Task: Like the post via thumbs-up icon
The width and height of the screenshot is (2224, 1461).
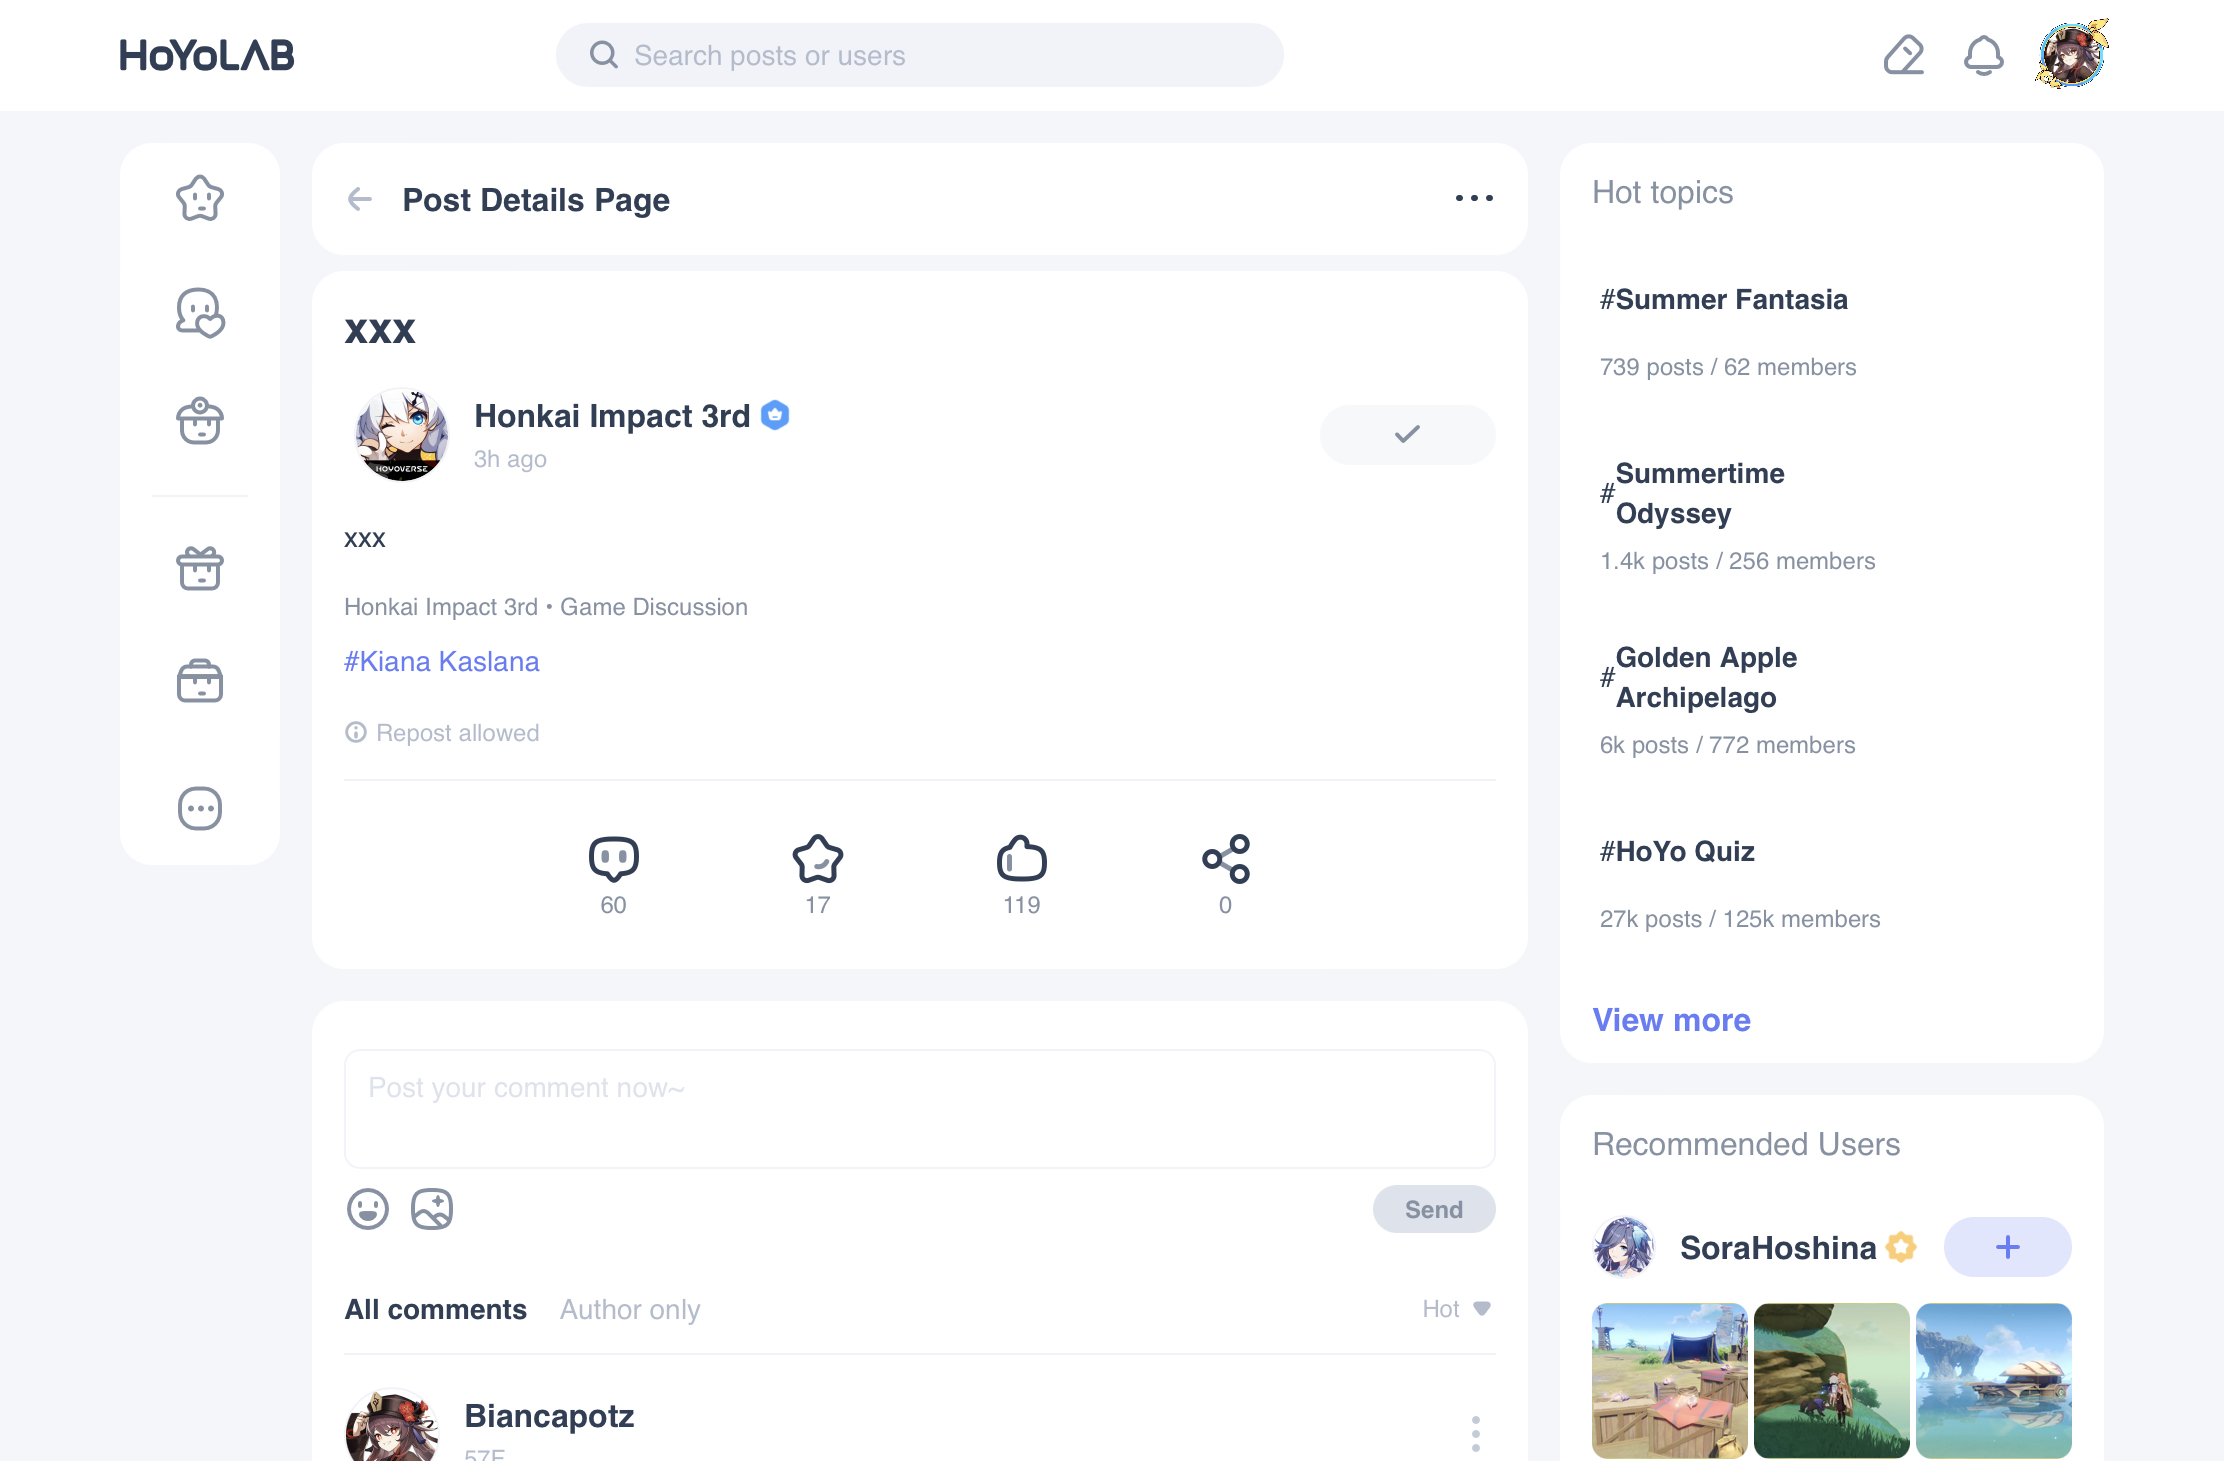Action: click(1021, 859)
